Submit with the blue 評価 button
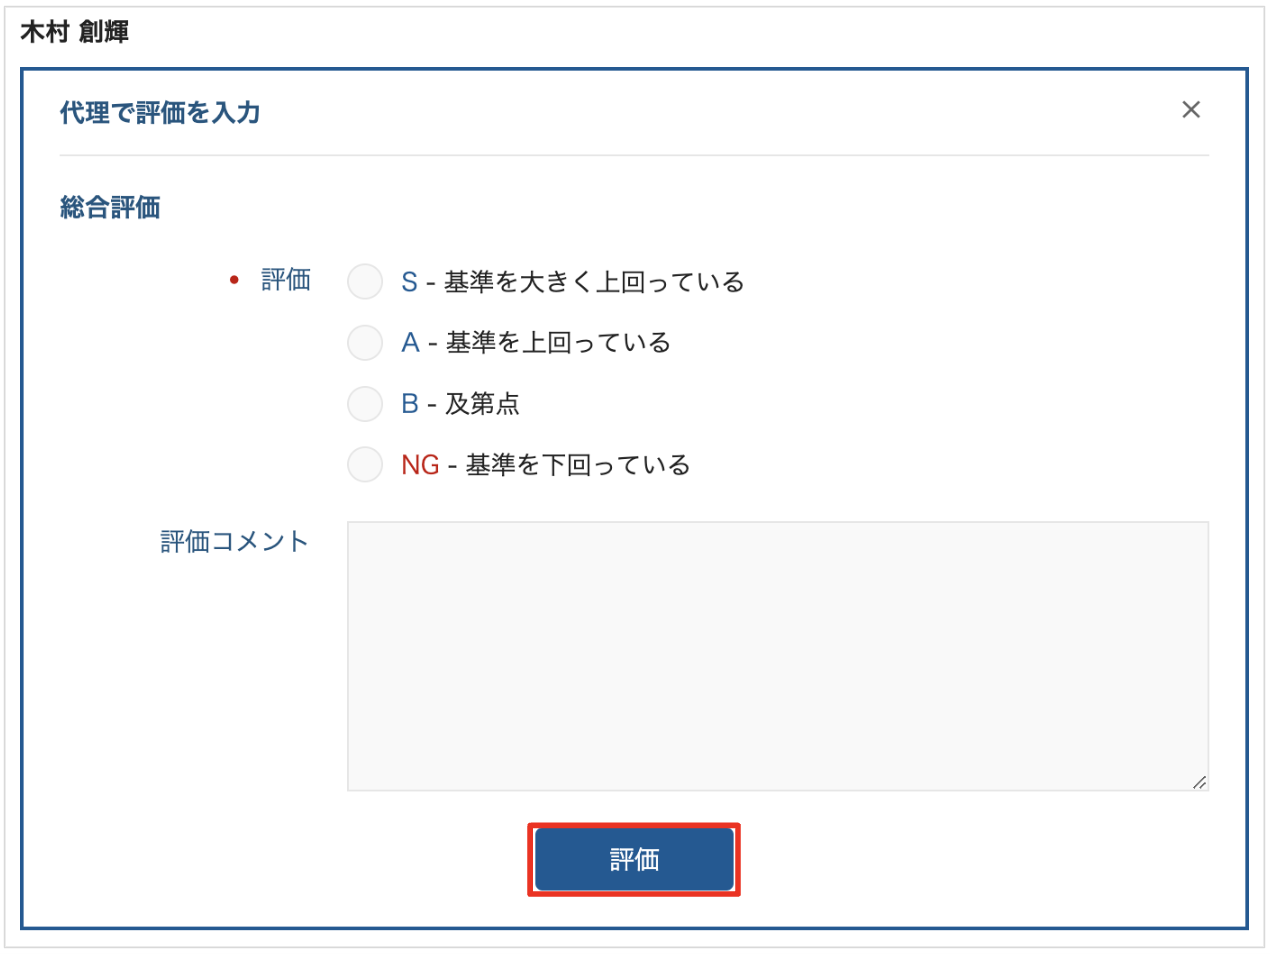This screenshot has width=1270, height=954. (634, 859)
